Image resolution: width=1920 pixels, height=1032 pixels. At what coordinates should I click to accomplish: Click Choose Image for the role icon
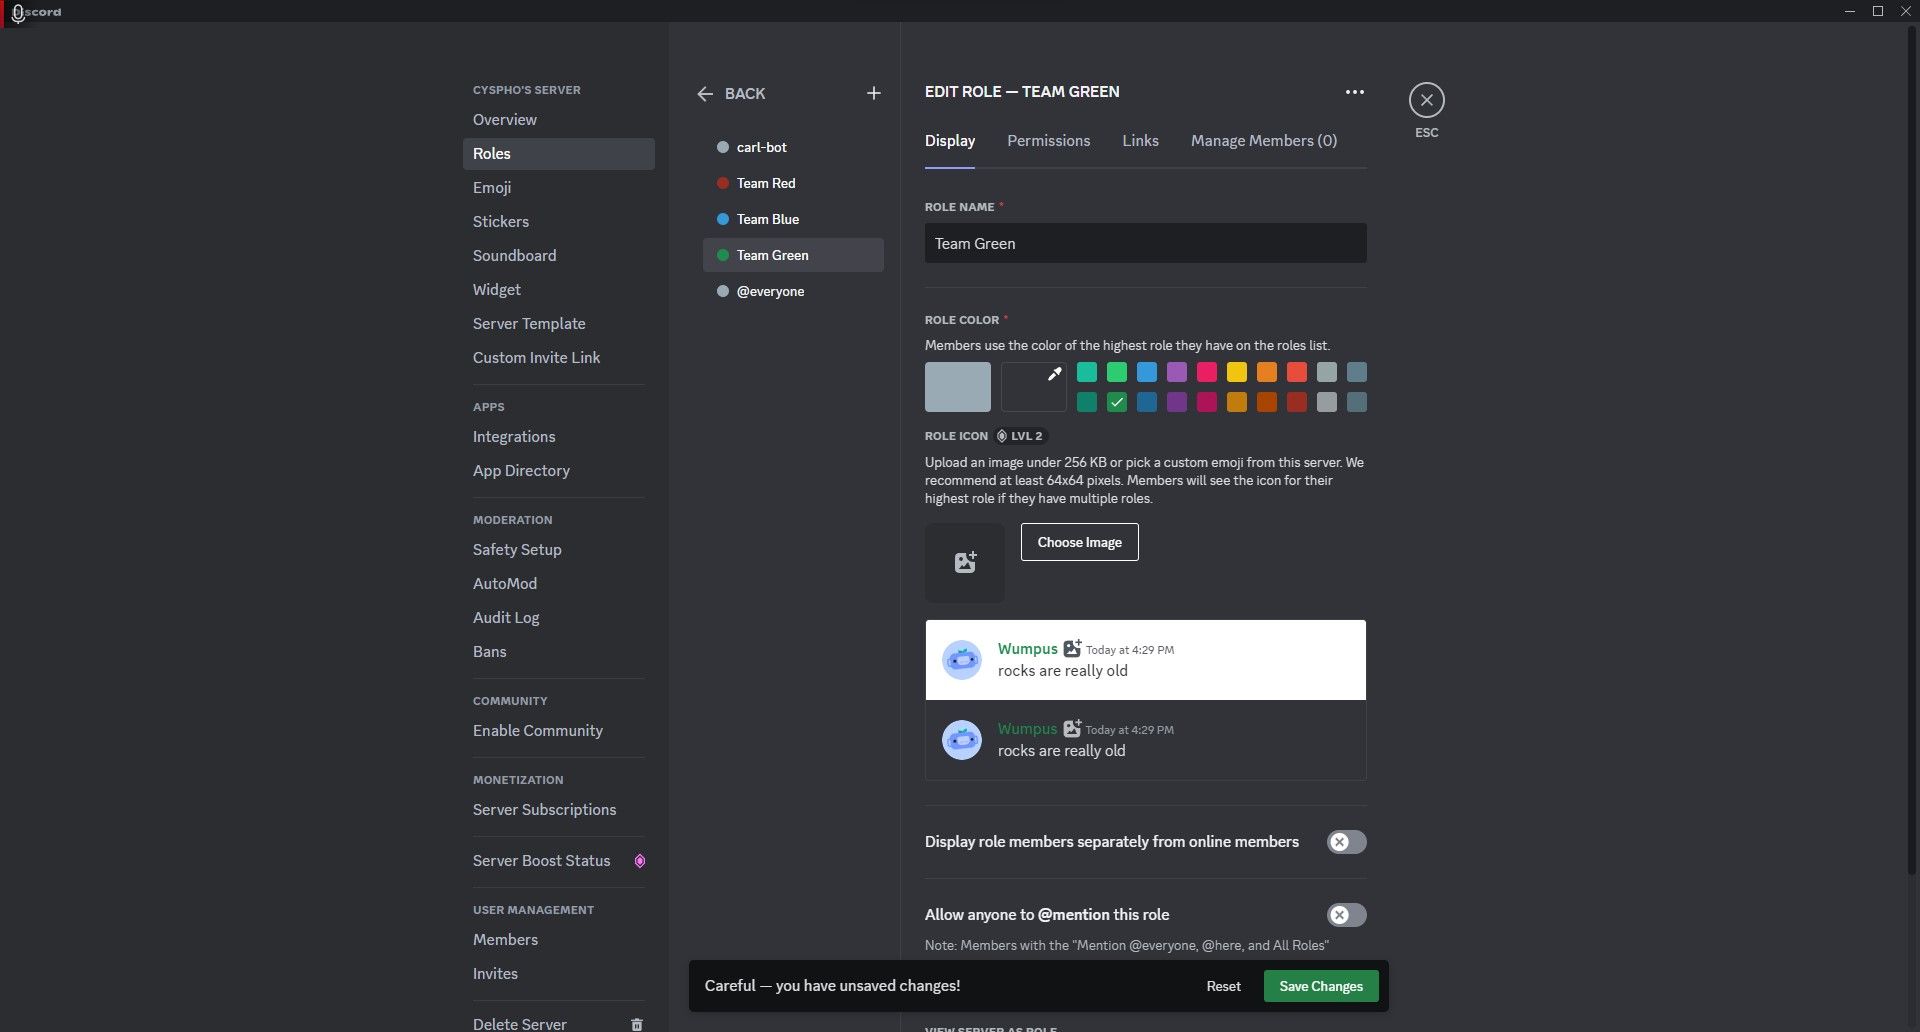pyautogui.click(x=1079, y=541)
